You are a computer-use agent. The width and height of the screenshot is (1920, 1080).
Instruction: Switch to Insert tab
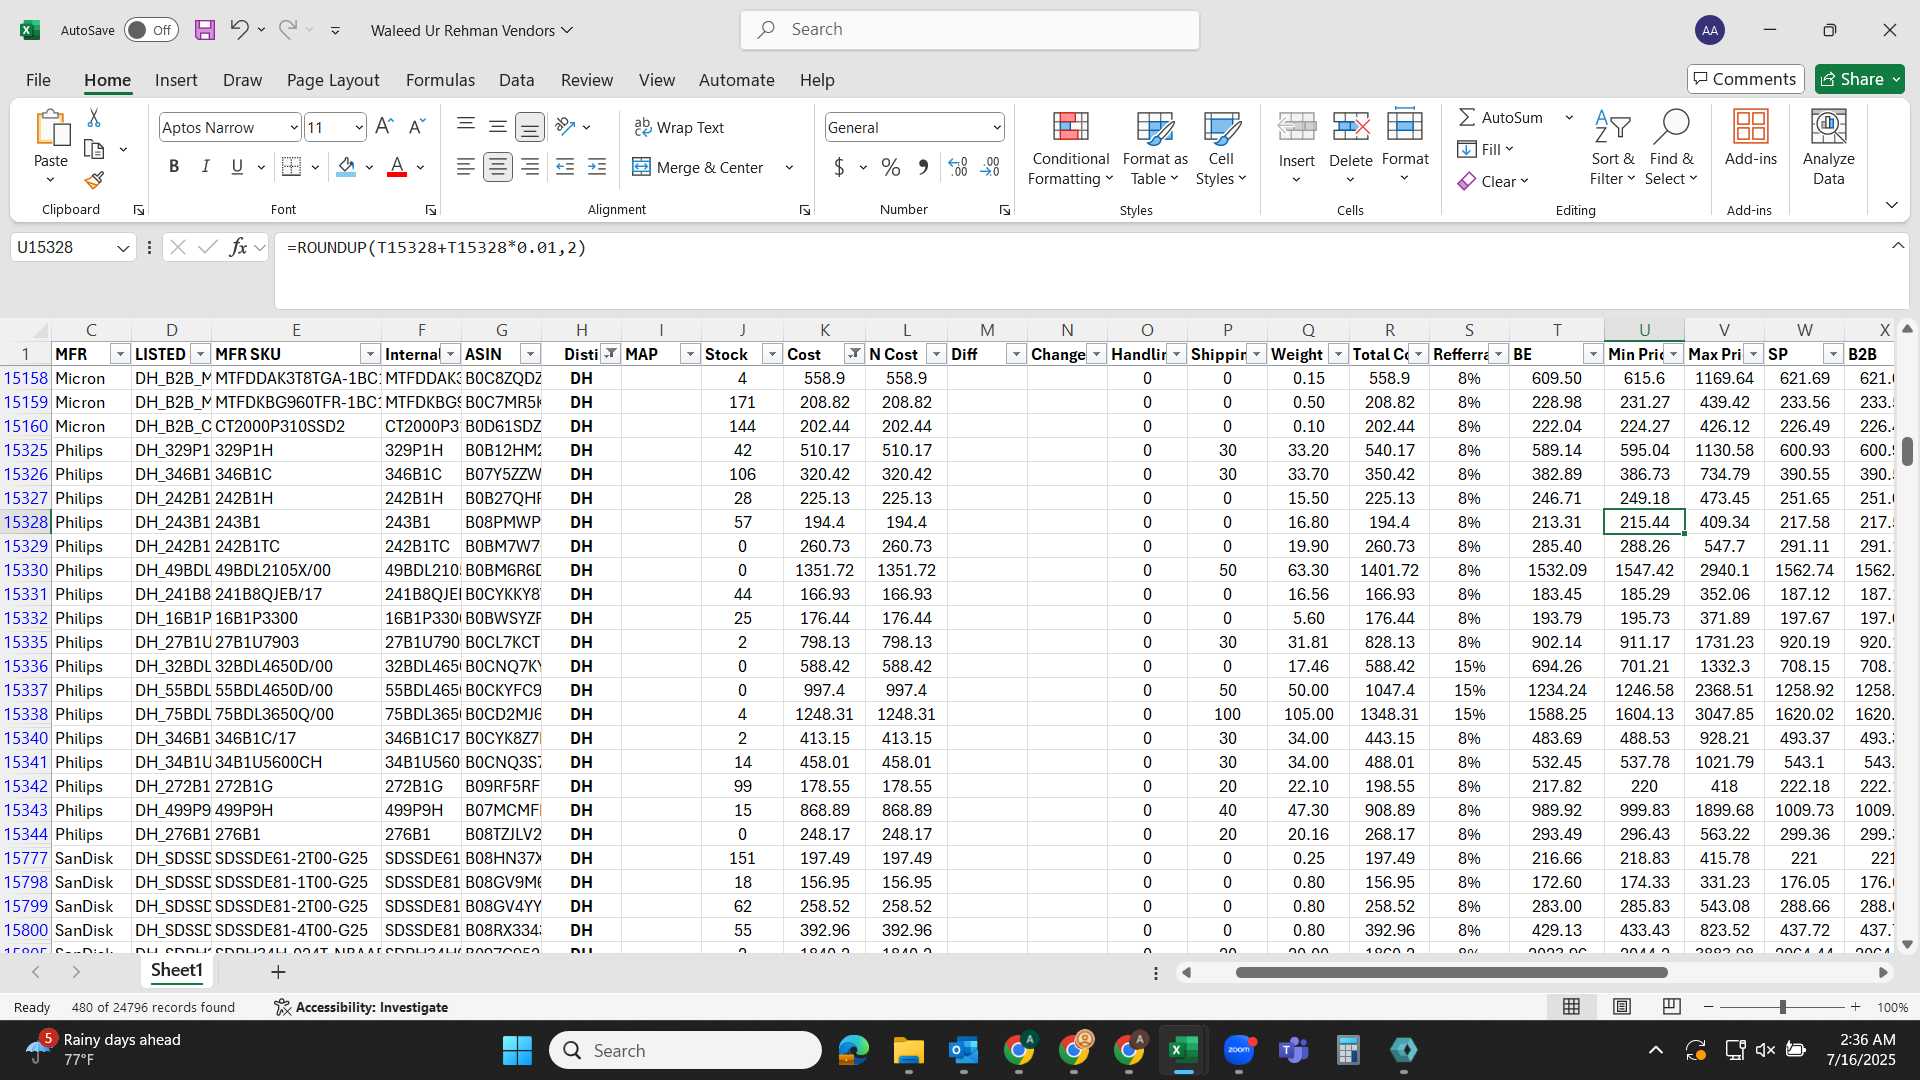coord(176,80)
